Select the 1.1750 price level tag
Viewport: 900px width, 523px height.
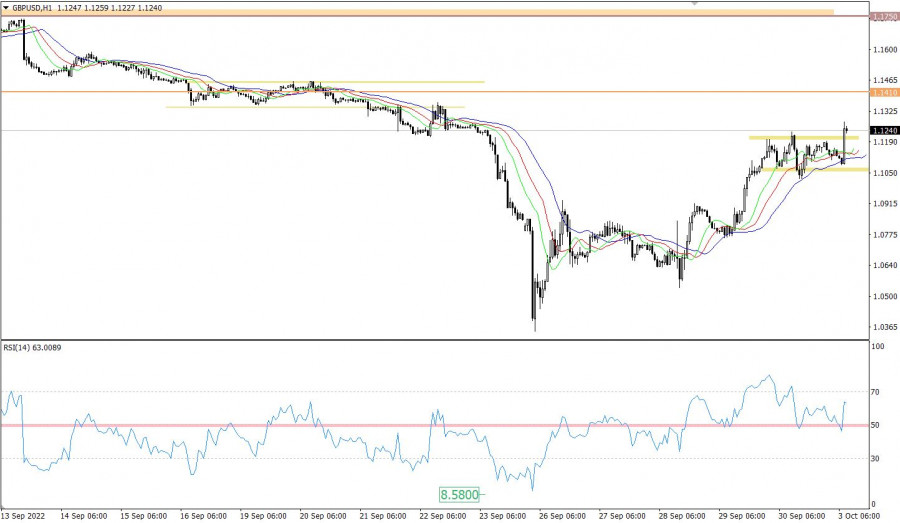point(884,17)
